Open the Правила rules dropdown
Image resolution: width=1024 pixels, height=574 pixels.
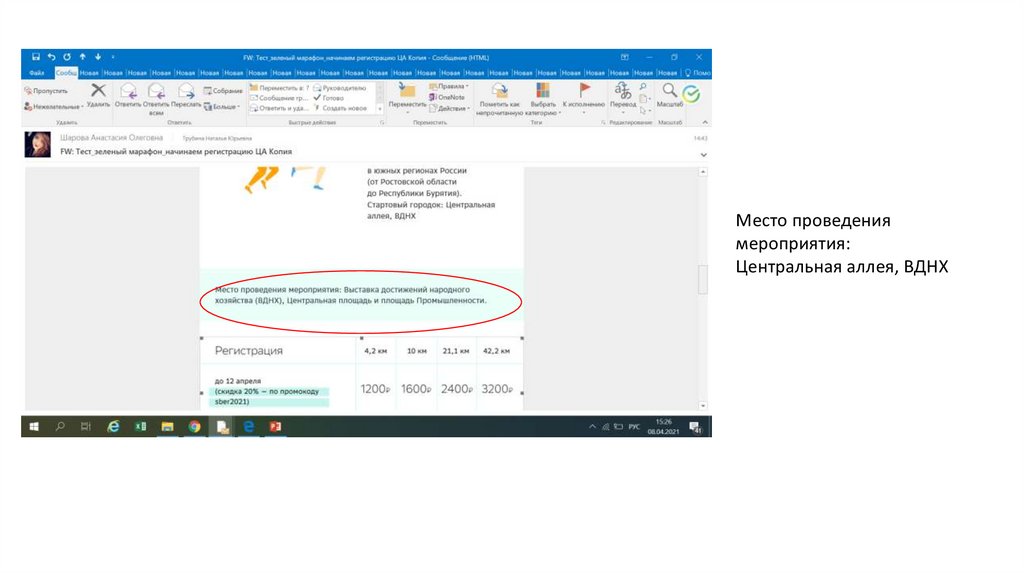[x=449, y=86]
